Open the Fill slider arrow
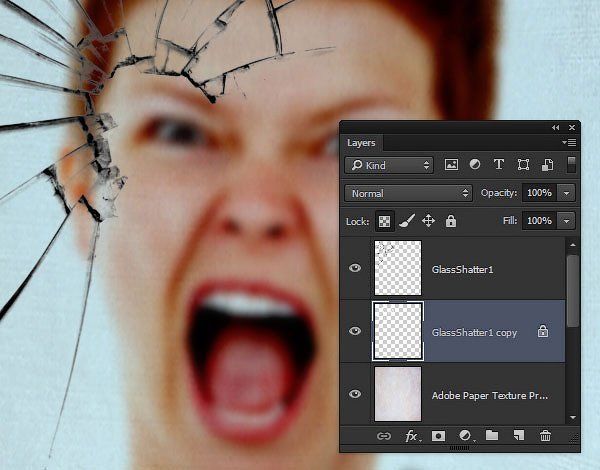Image resolution: width=600 pixels, height=470 pixels. [567, 221]
